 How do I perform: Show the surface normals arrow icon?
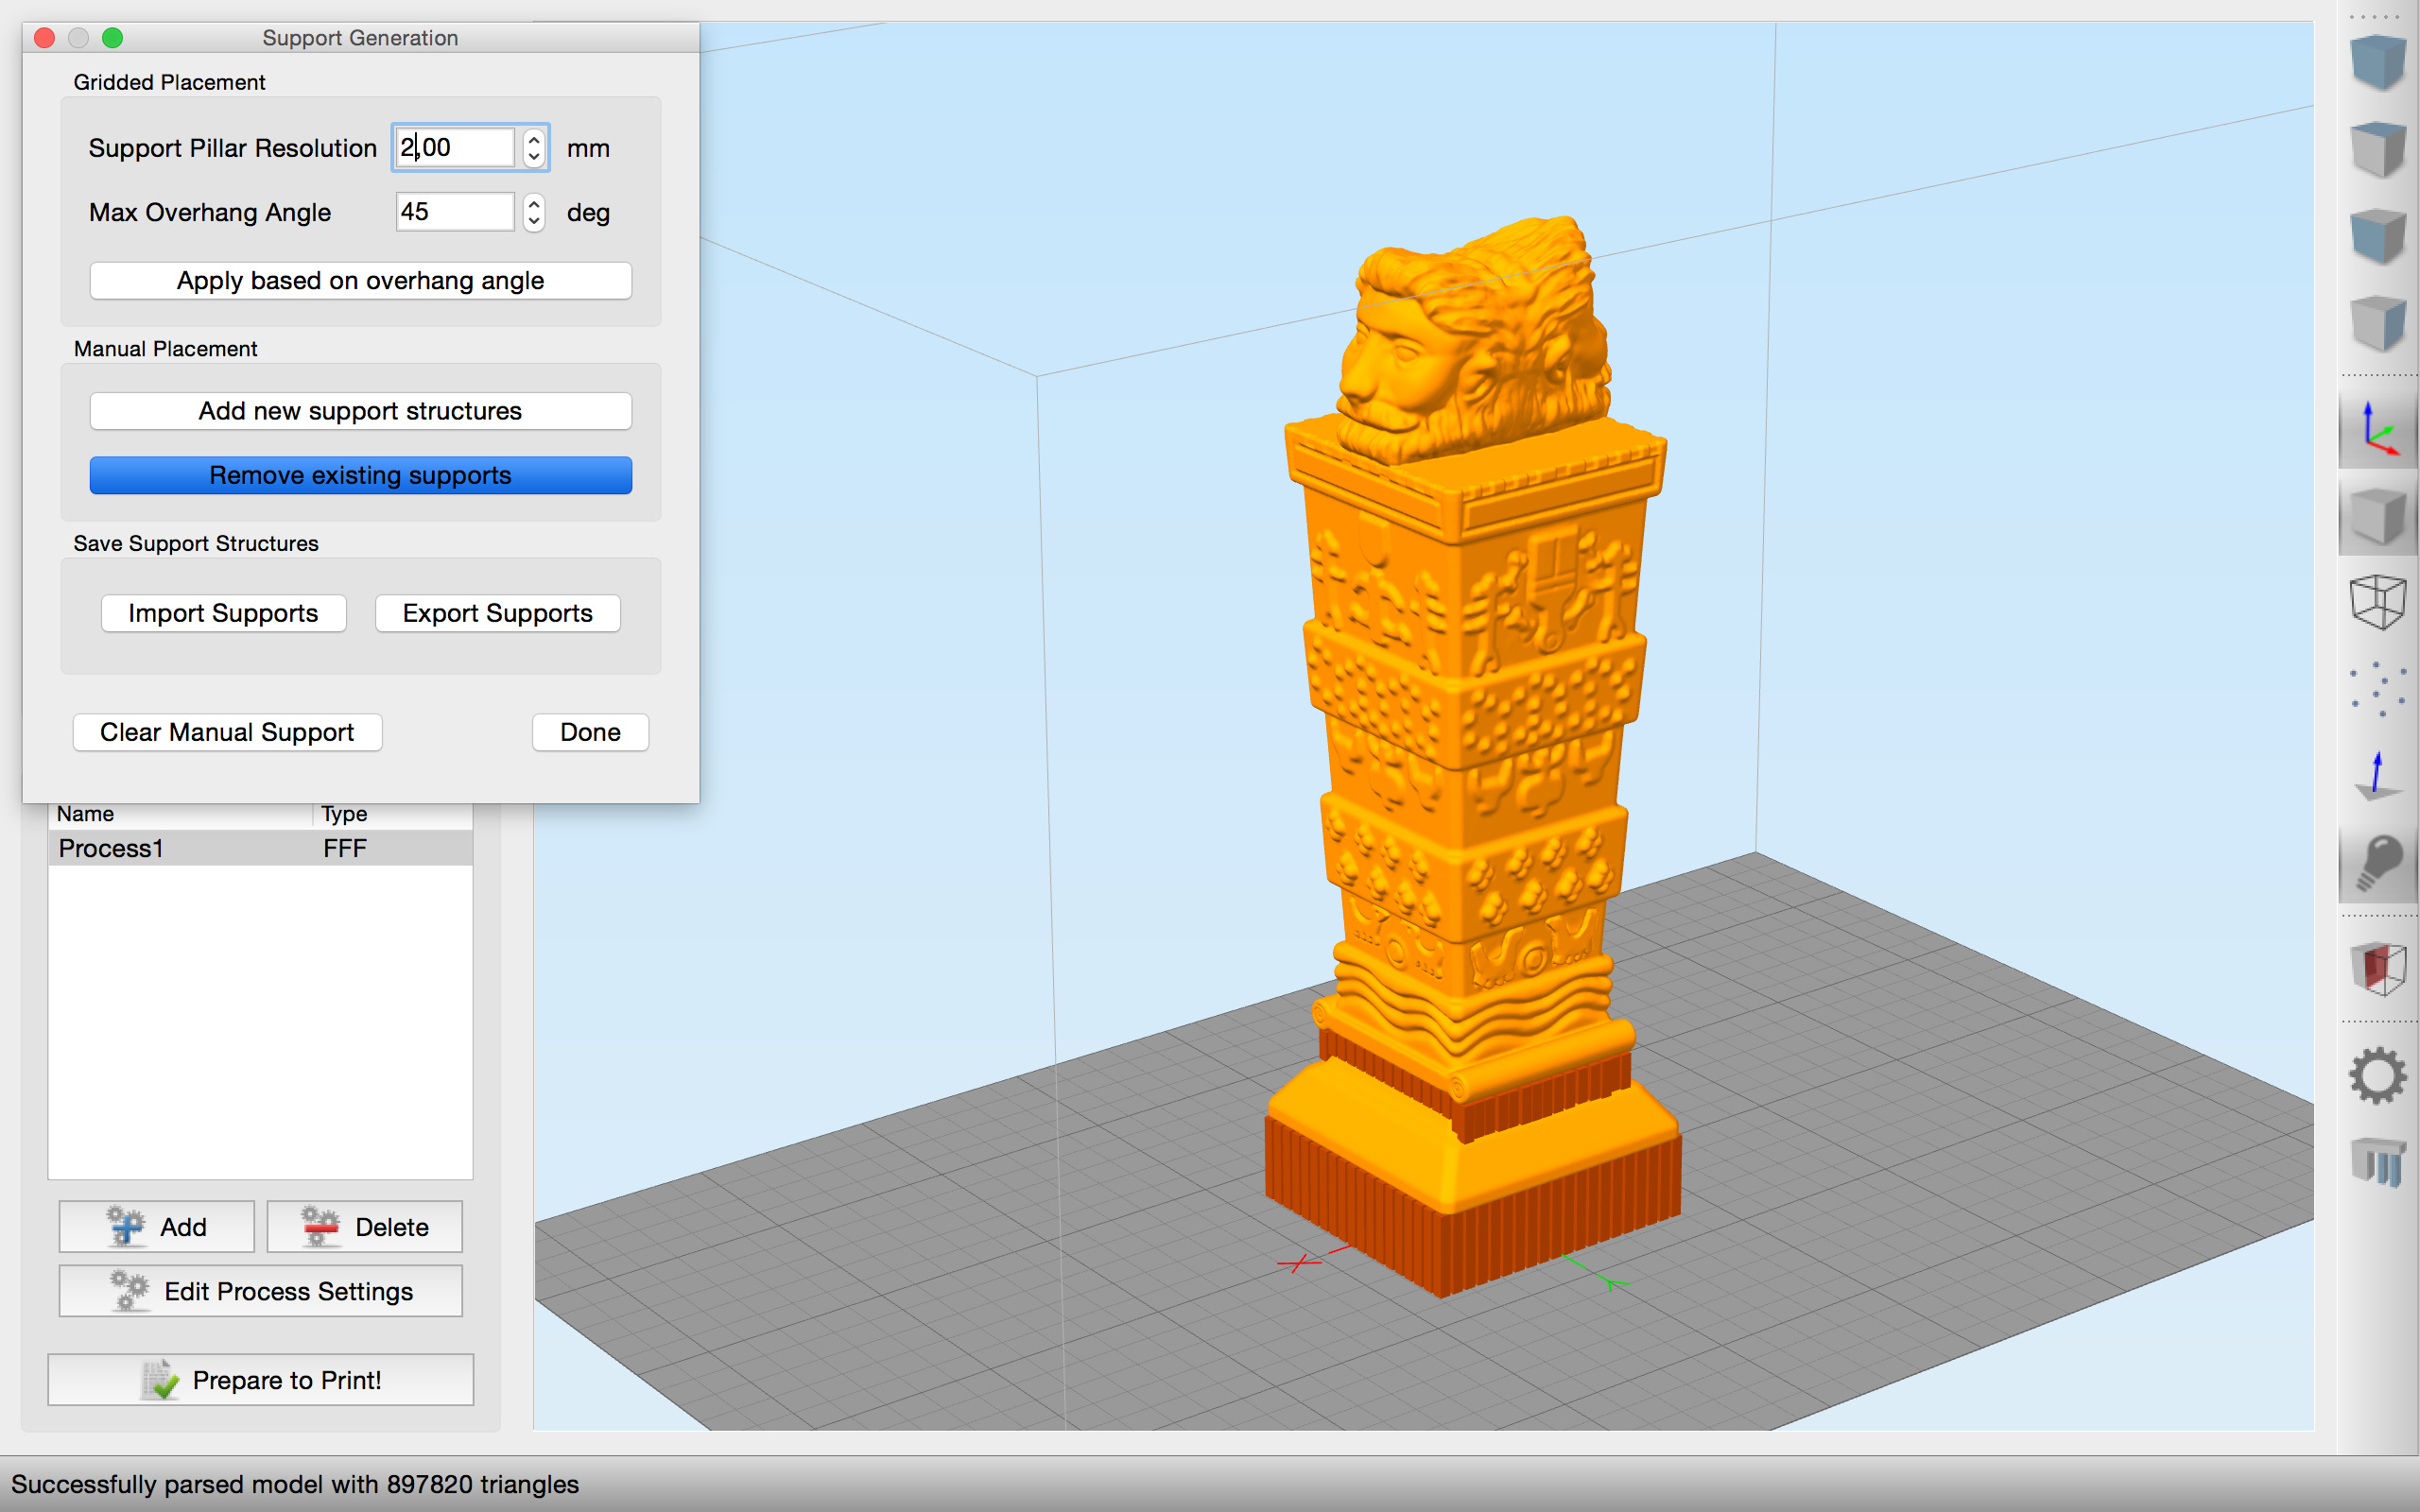point(2378,776)
